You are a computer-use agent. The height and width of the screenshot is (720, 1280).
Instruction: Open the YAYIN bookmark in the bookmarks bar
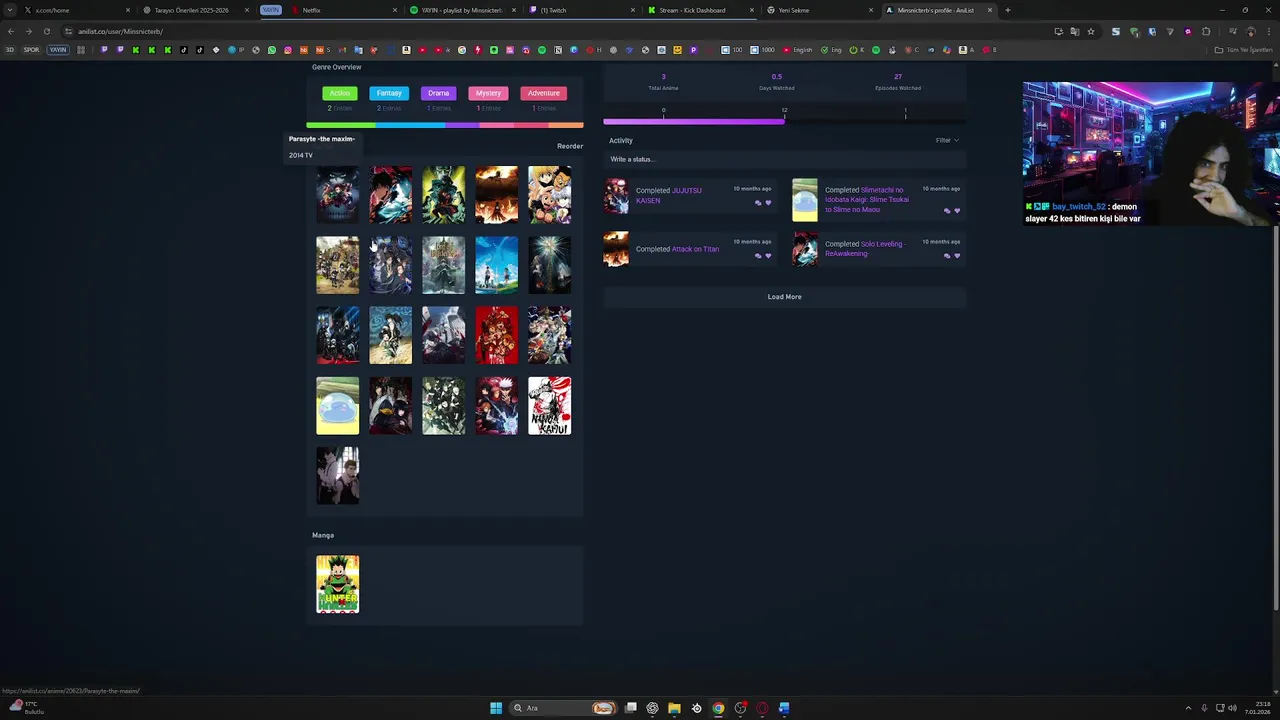coord(57,50)
